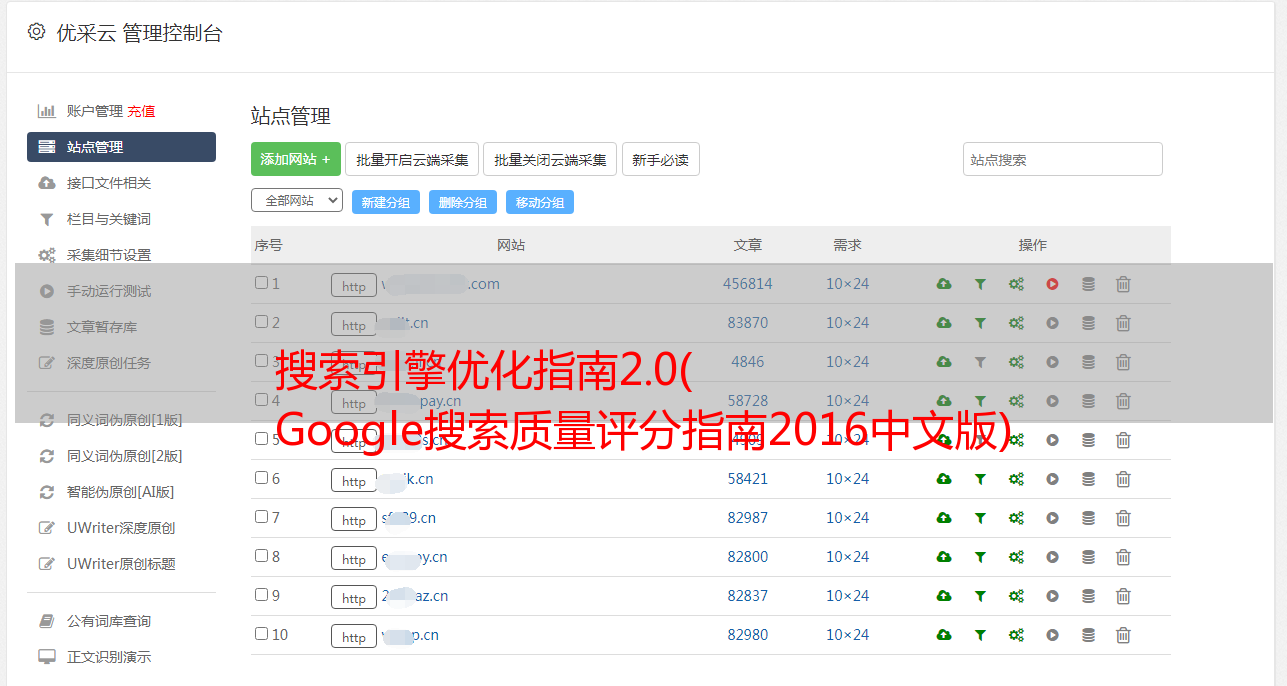
Task: Open 公有词库查询 sidebar item
Action: [109, 621]
